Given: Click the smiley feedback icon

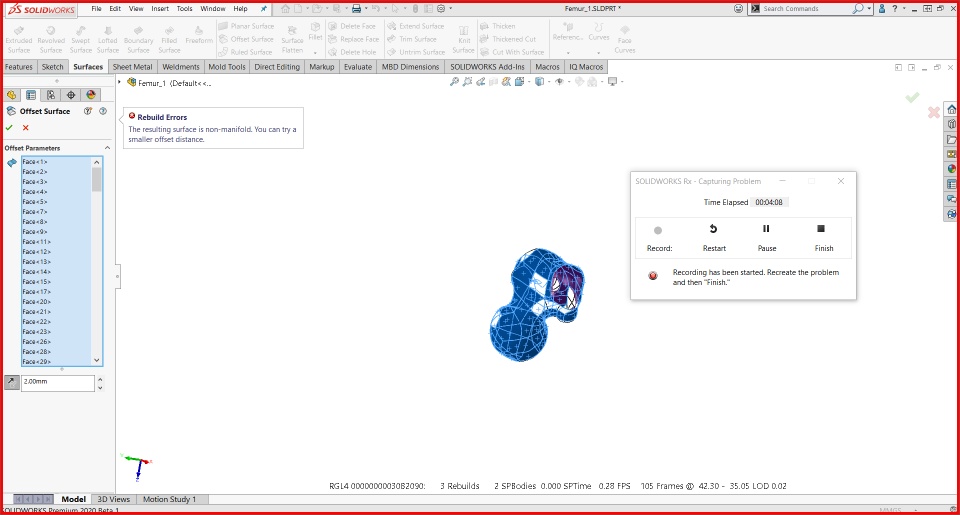Looking at the screenshot, I should [738, 9].
